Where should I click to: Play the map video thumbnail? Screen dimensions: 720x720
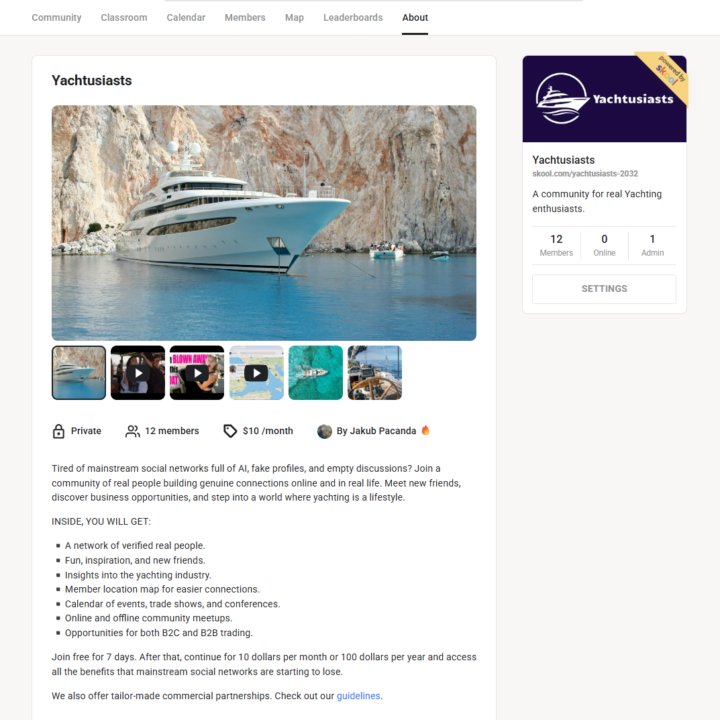[256, 373]
